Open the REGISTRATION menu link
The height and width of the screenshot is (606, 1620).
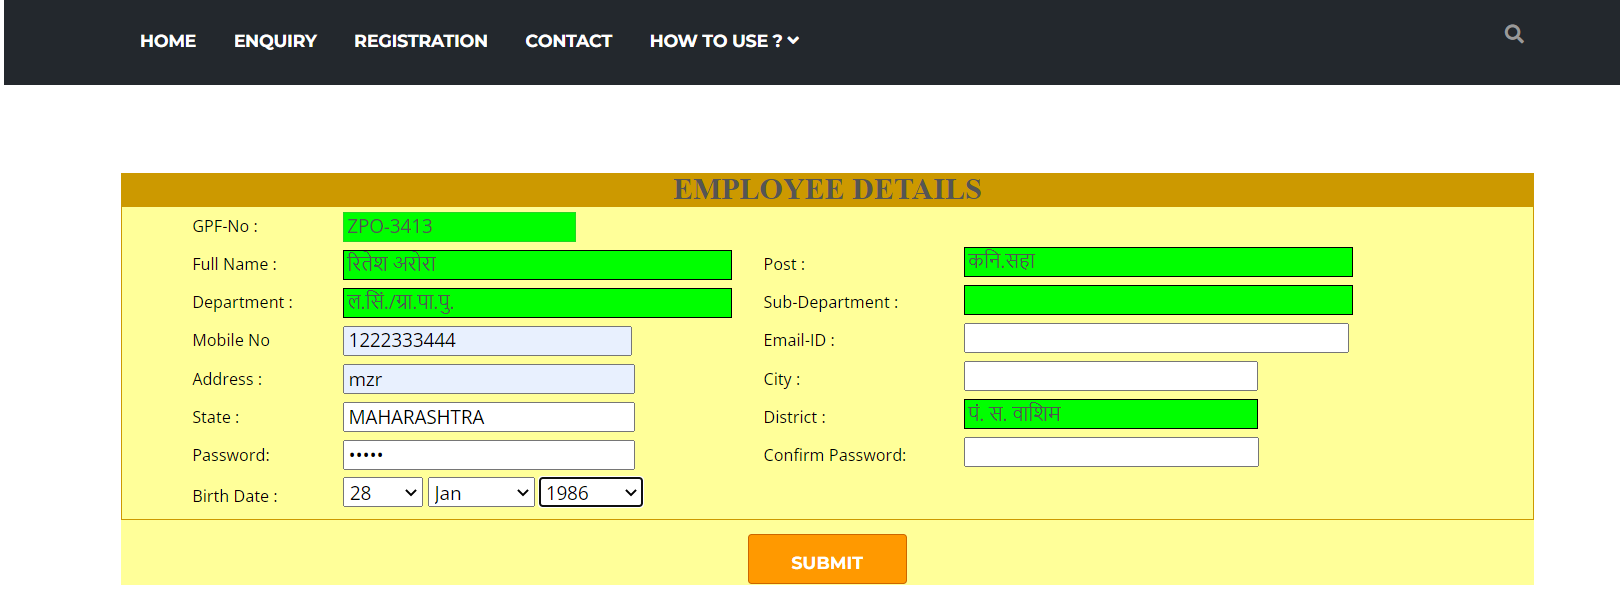[x=421, y=41]
